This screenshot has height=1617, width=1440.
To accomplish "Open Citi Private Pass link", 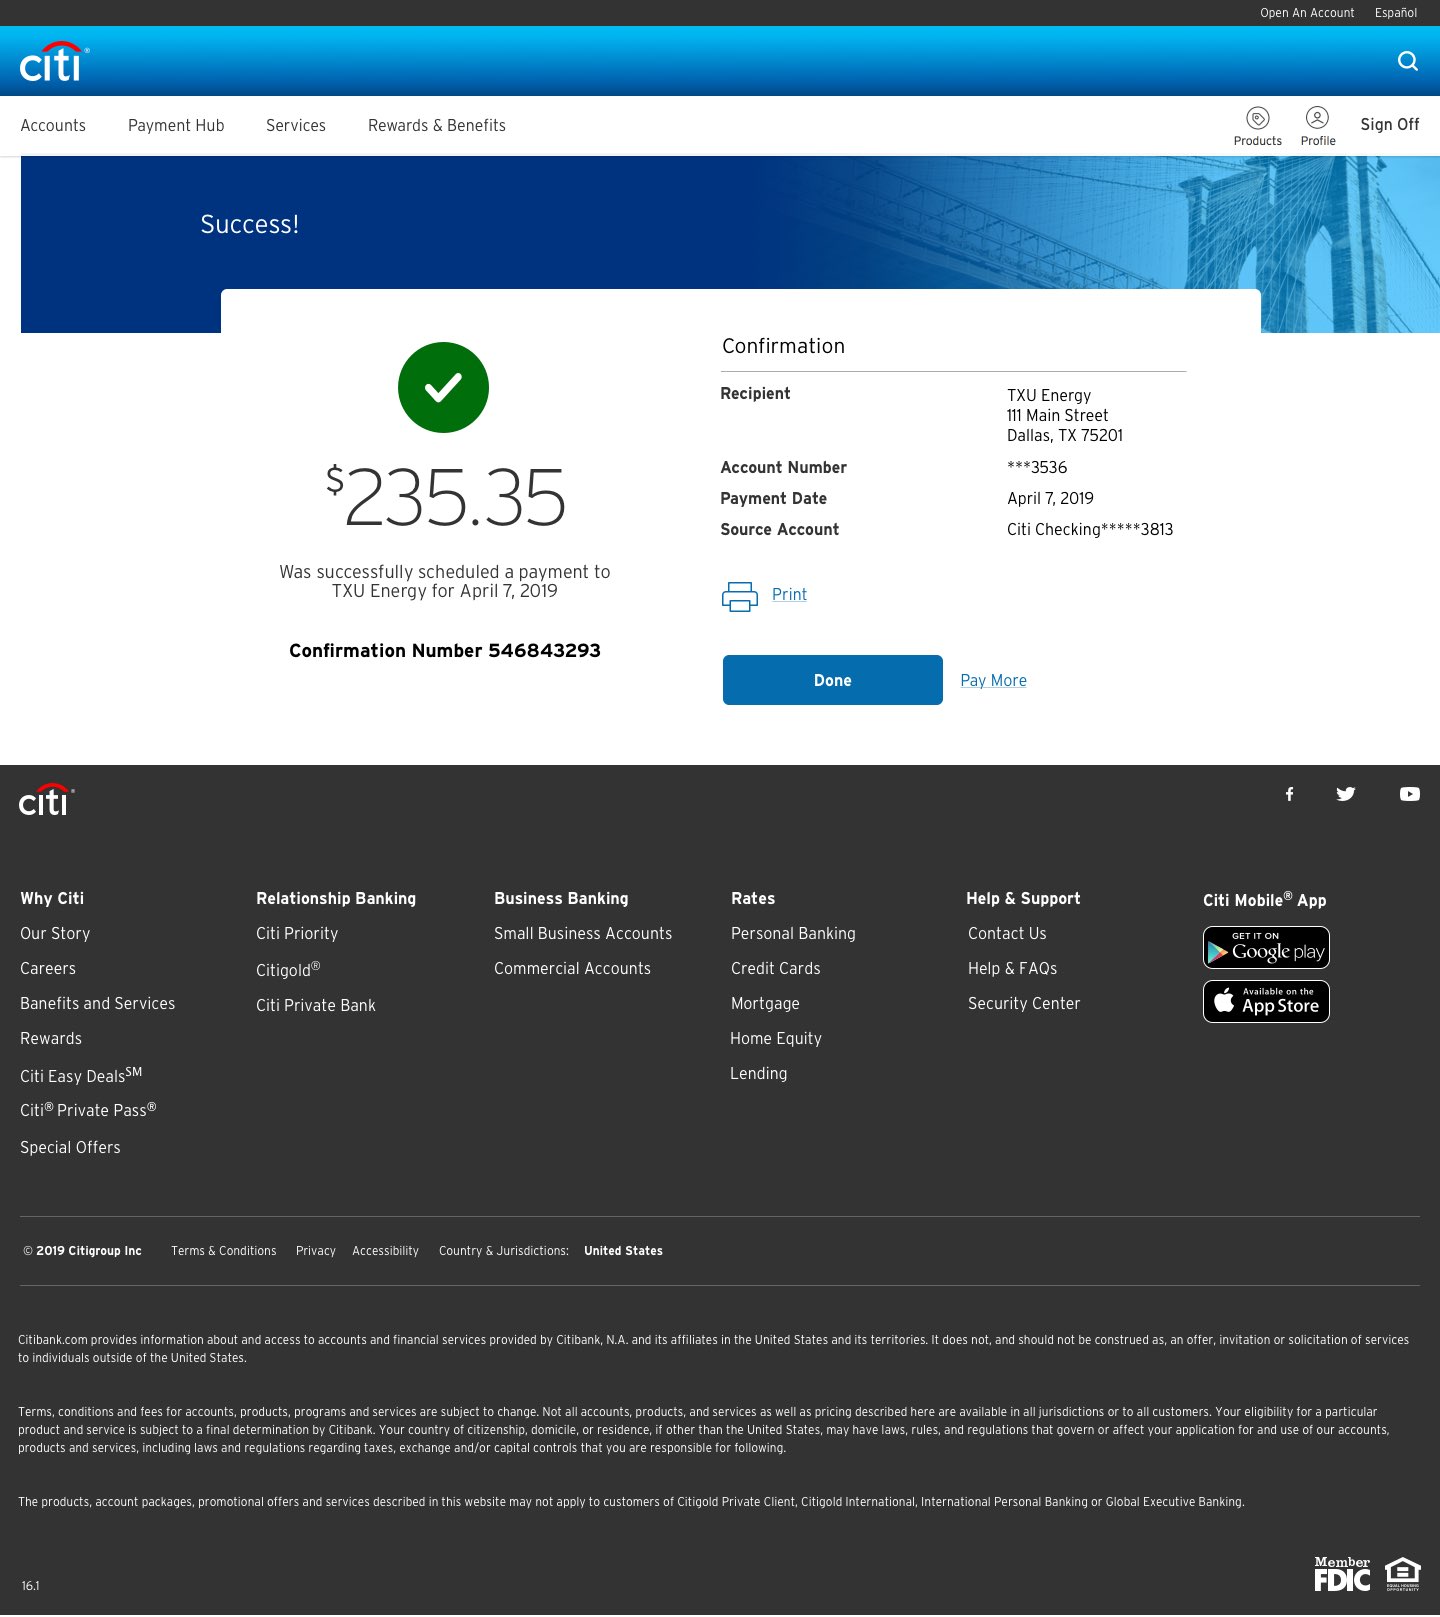I will (x=88, y=1110).
